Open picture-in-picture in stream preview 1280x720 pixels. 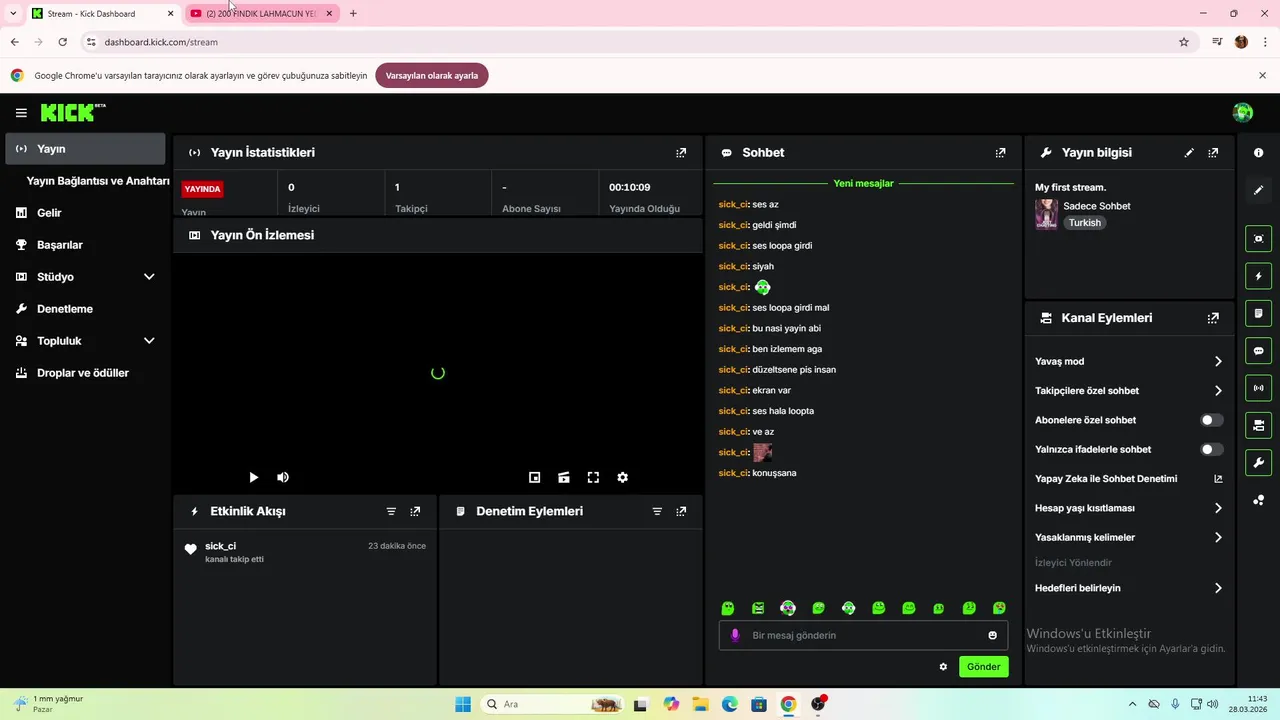(x=535, y=478)
